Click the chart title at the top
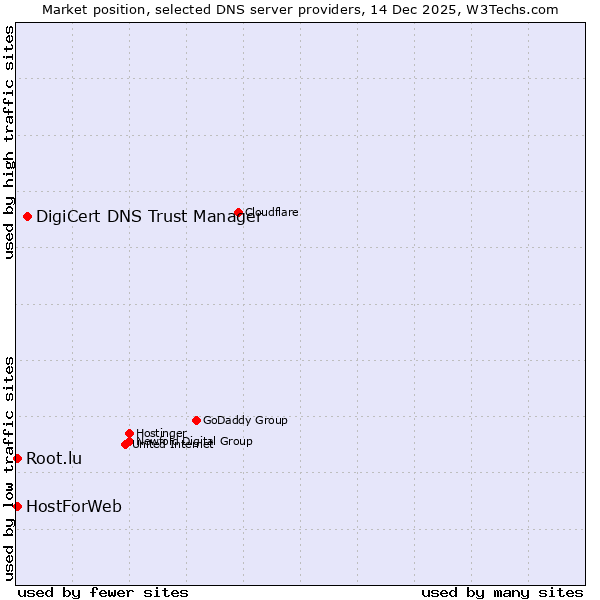The height and width of the screenshot is (600, 600). pos(300,9)
